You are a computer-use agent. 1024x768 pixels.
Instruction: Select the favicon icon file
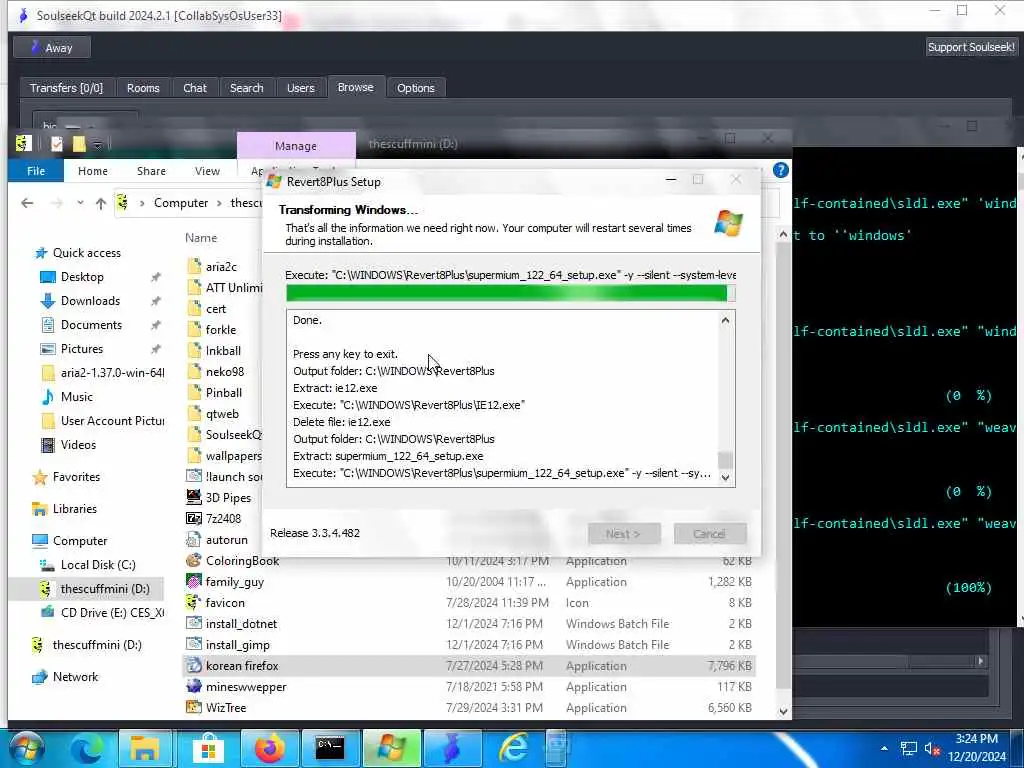pos(193,602)
